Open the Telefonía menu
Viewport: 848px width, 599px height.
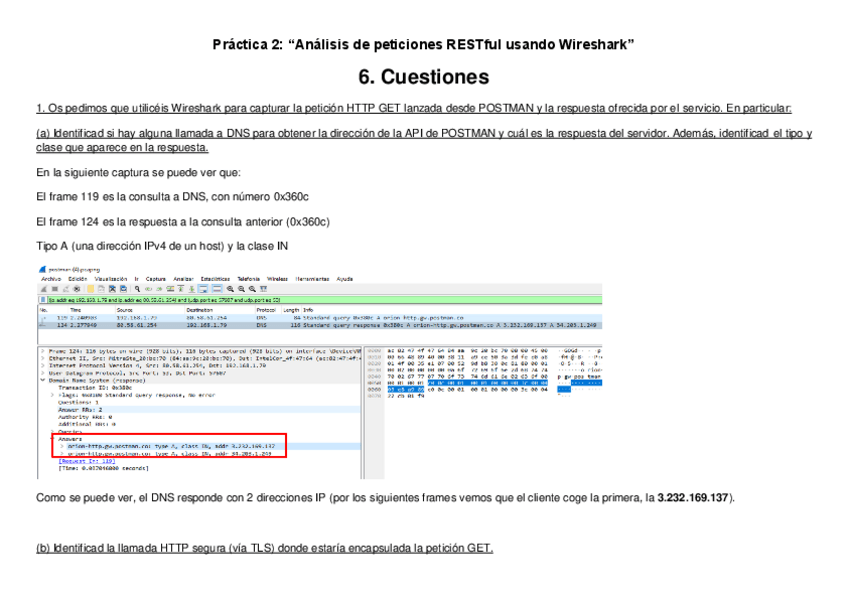coord(249,279)
